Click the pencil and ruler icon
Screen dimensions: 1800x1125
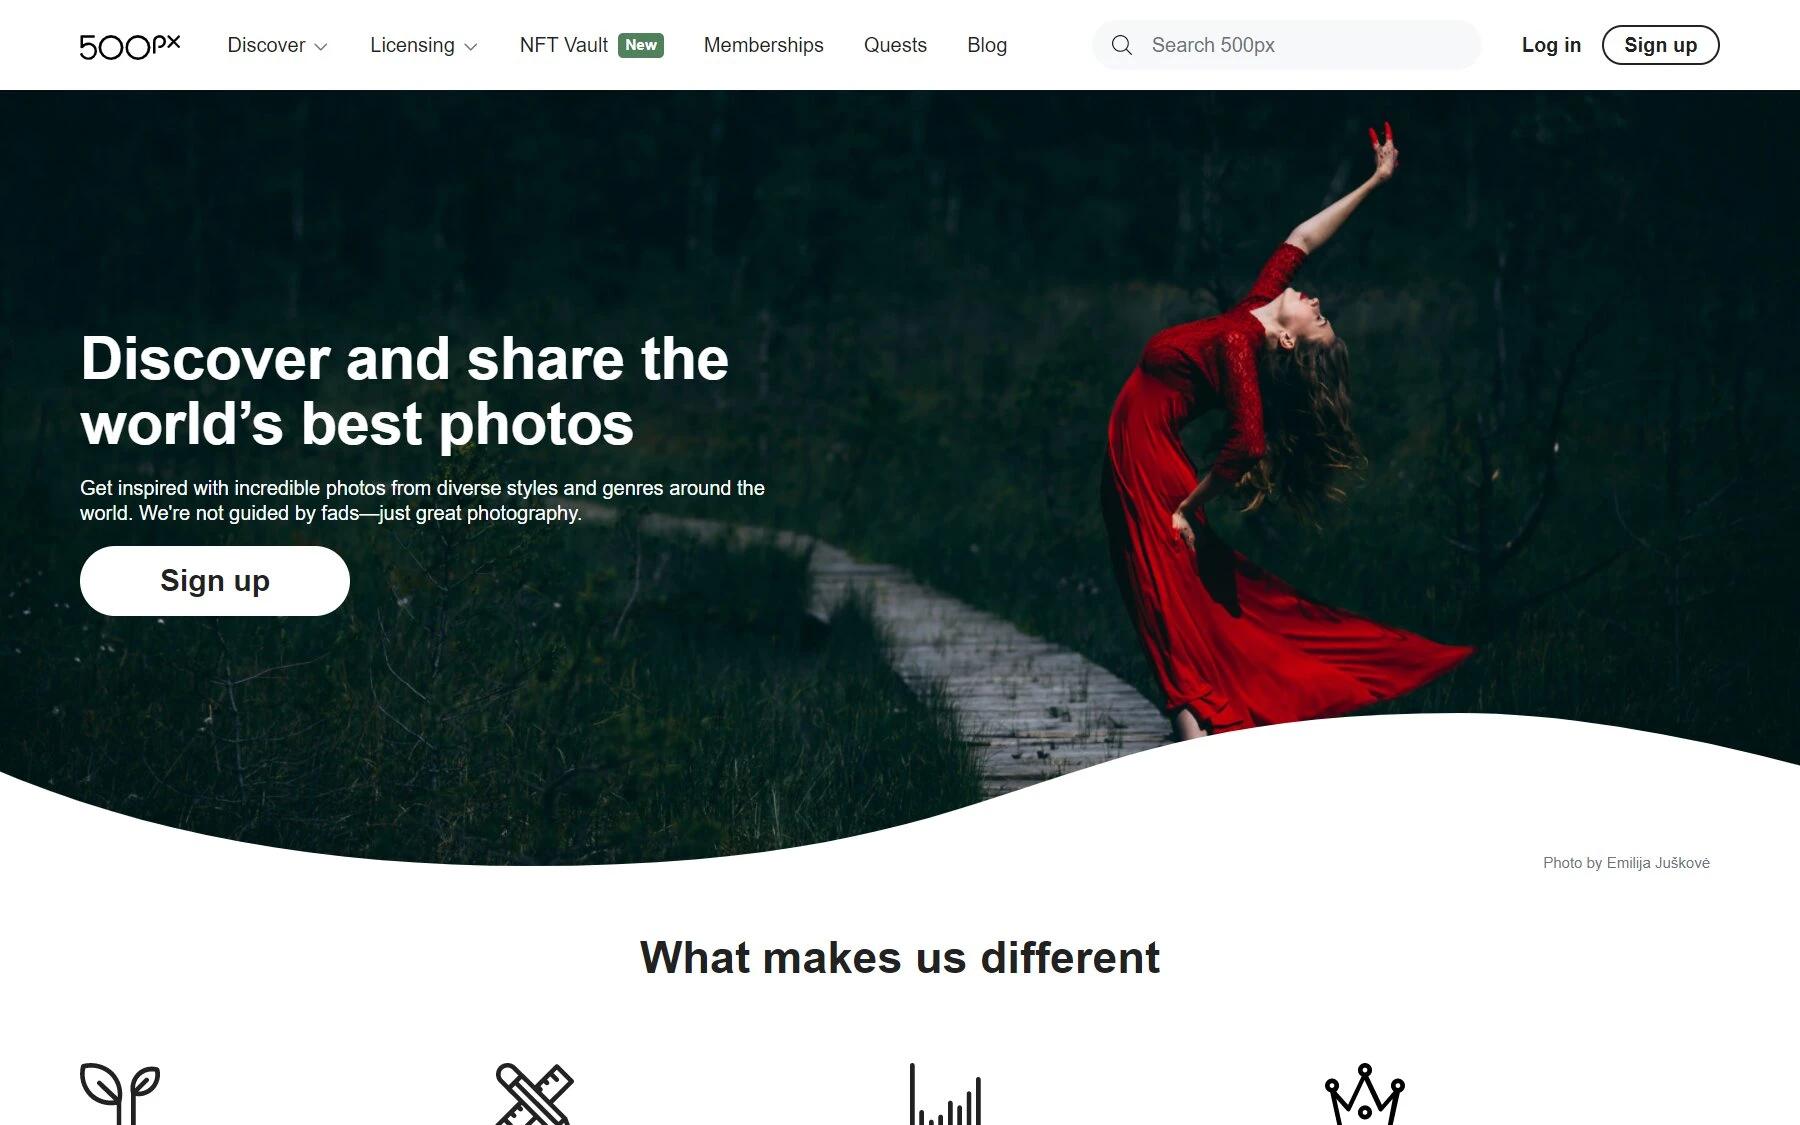coord(535,1093)
